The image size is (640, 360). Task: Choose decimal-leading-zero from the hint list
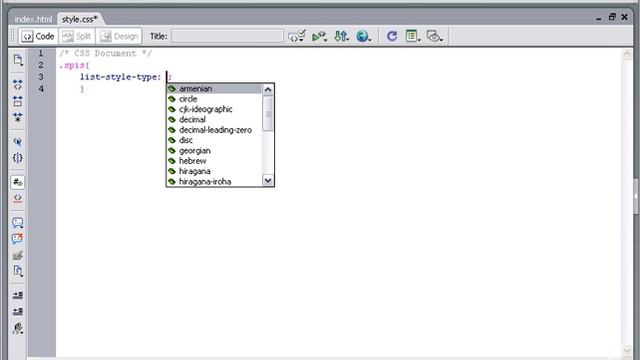click(x=214, y=130)
